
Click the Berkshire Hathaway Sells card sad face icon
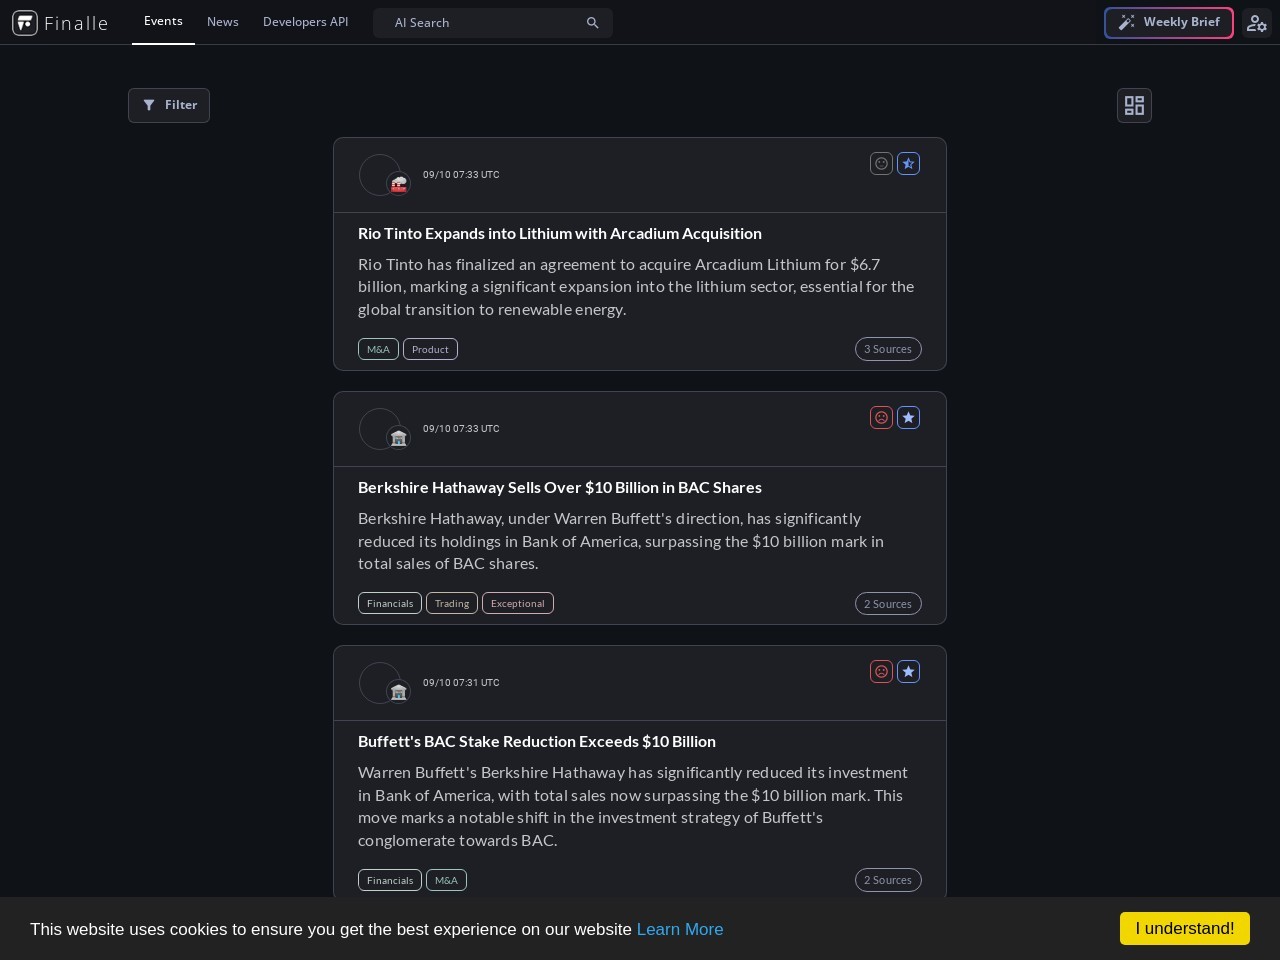point(881,418)
